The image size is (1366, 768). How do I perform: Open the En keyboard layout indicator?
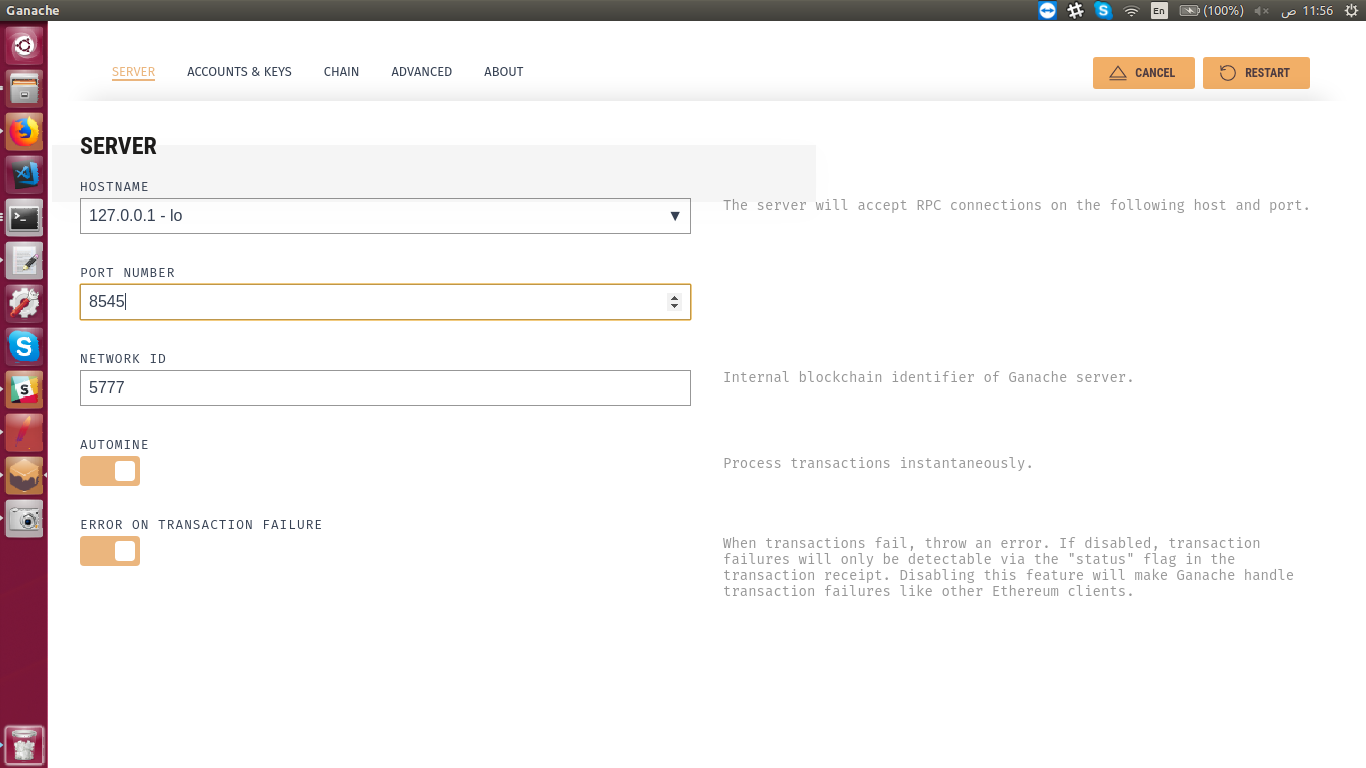(1159, 10)
